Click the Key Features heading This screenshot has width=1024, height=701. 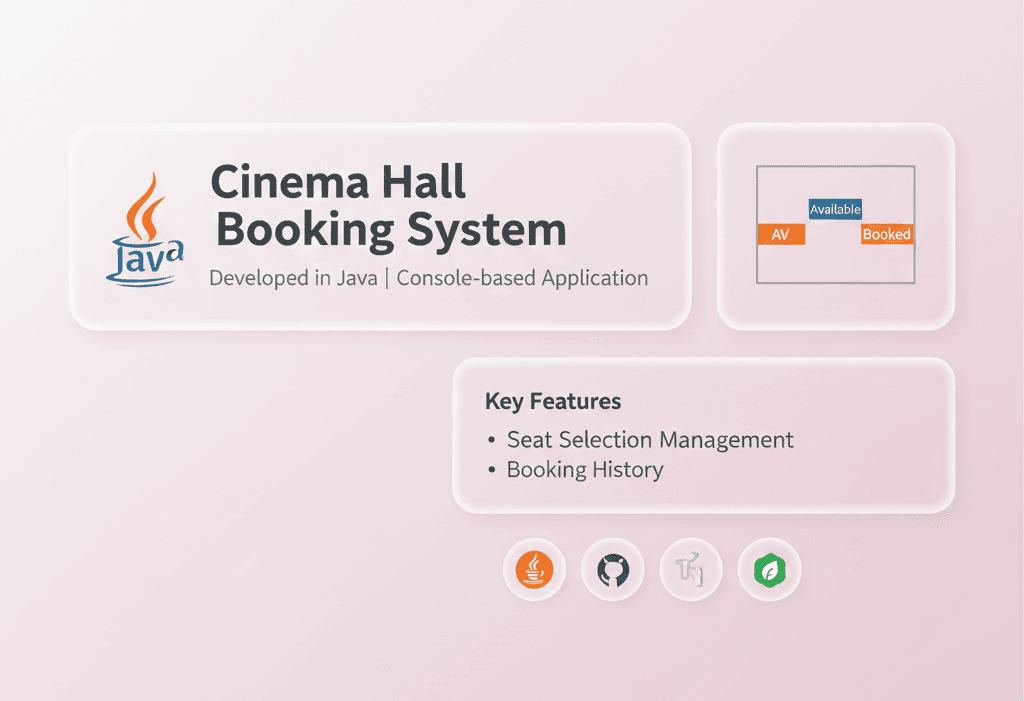pyautogui.click(x=552, y=401)
